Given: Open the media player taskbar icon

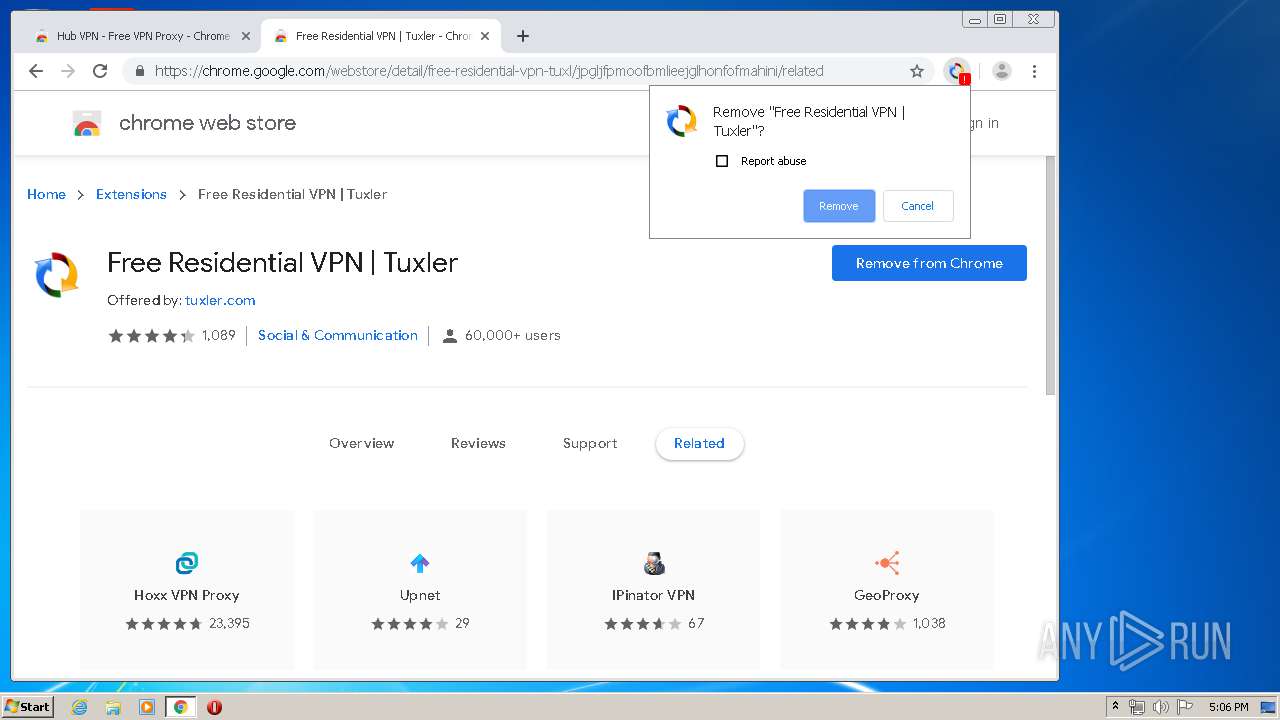Looking at the screenshot, I should point(147,707).
